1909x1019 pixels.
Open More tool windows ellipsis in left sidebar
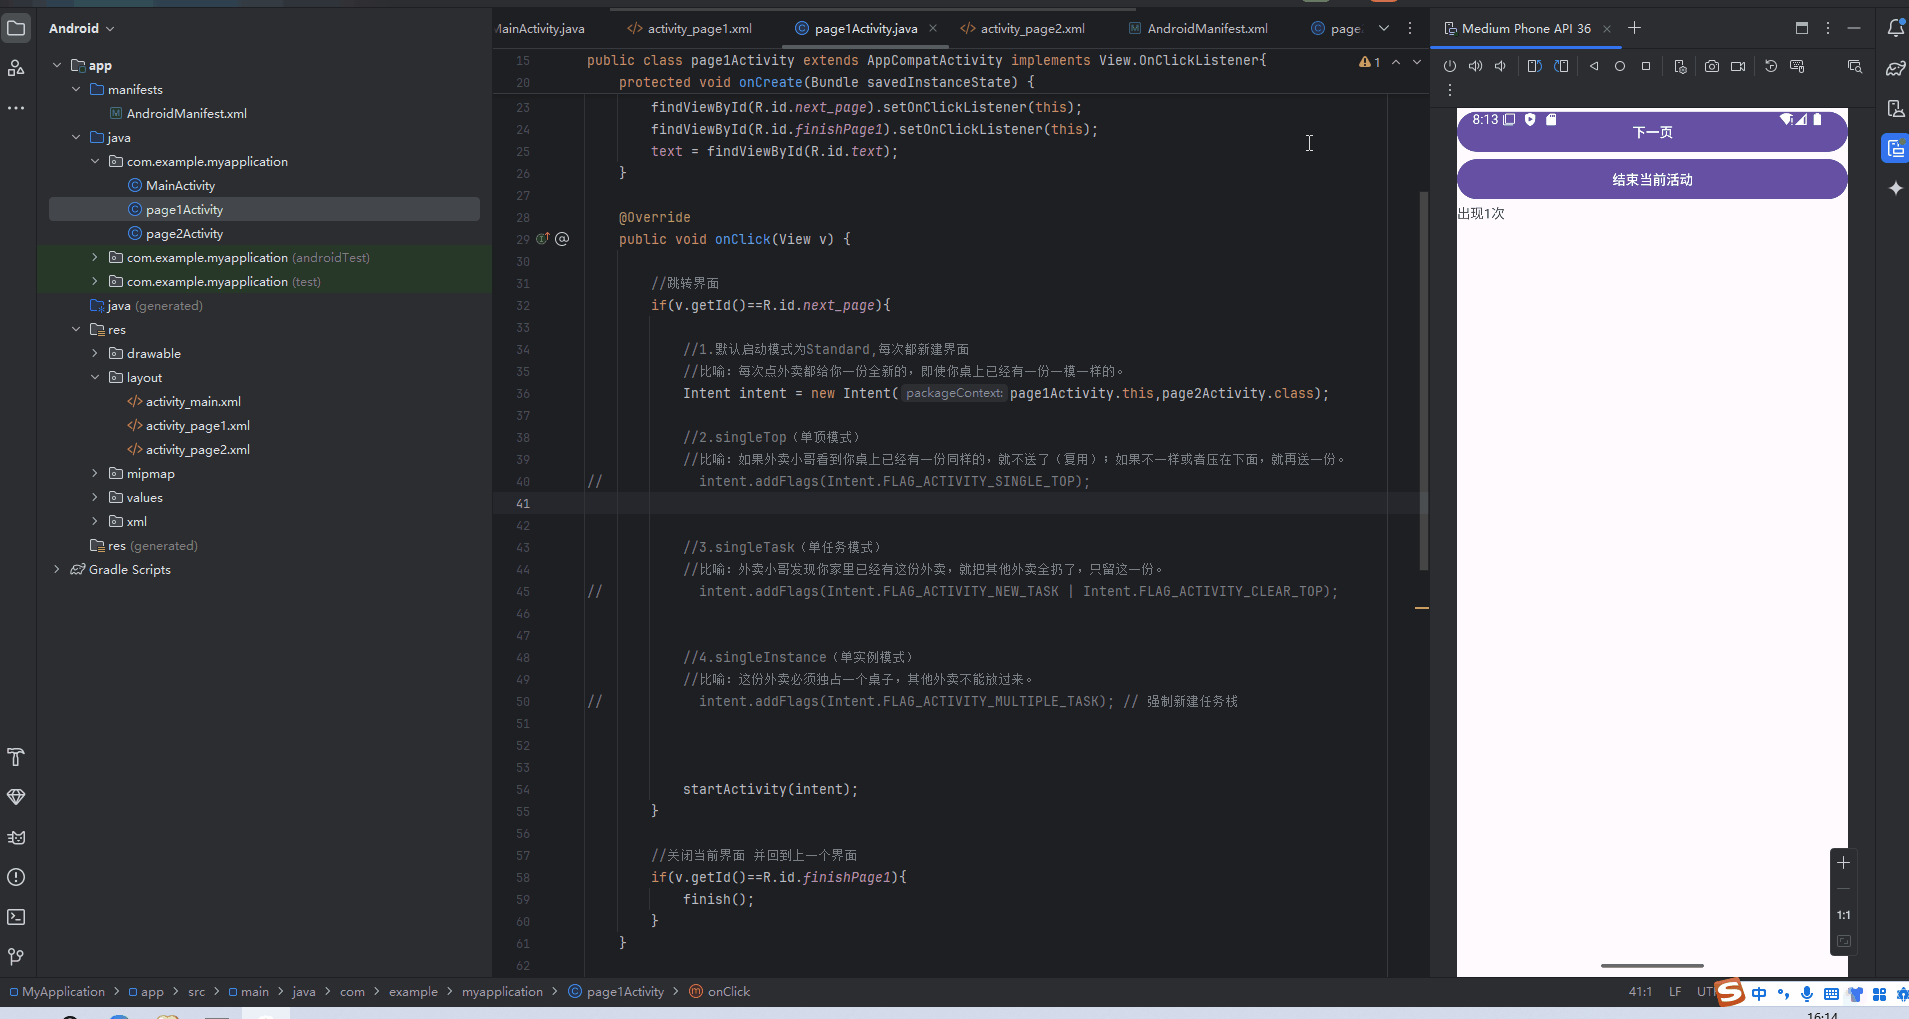coord(16,107)
